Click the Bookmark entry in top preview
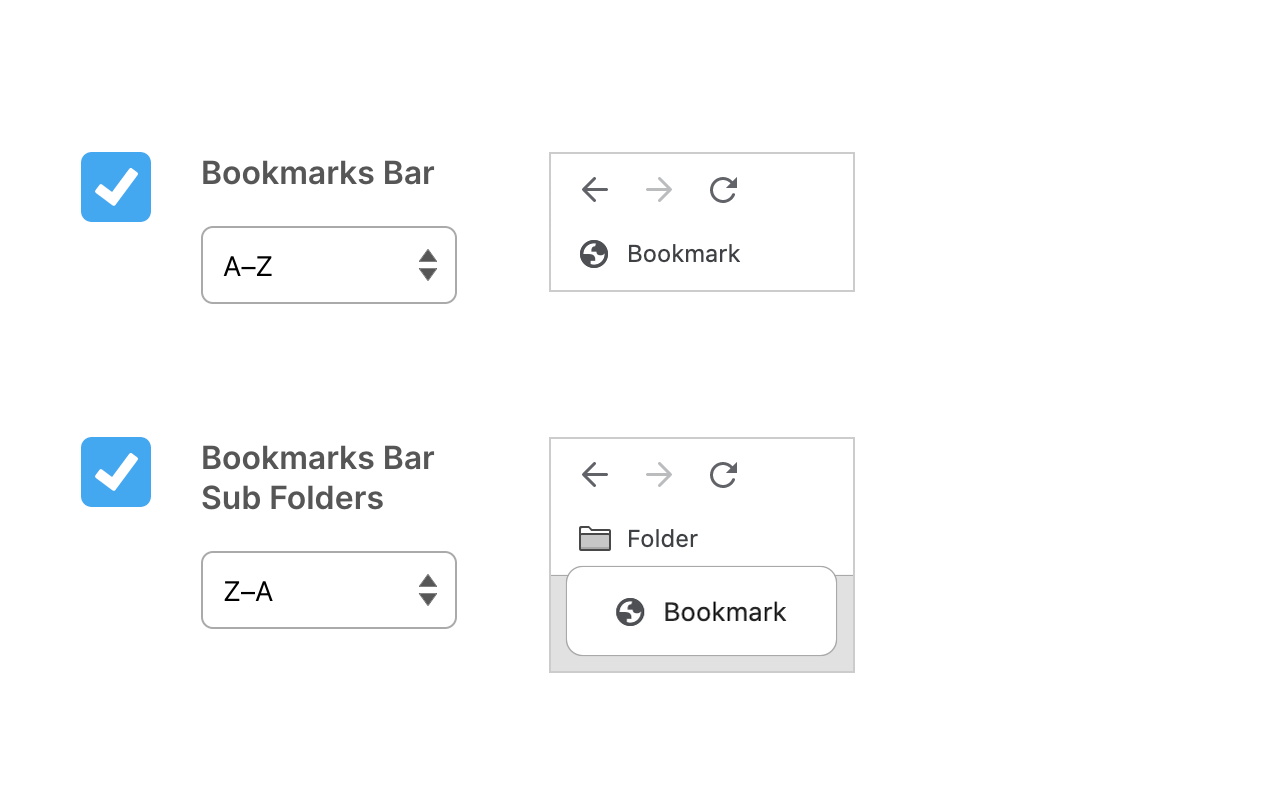This screenshot has height=800, width=1280. [683, 254]
